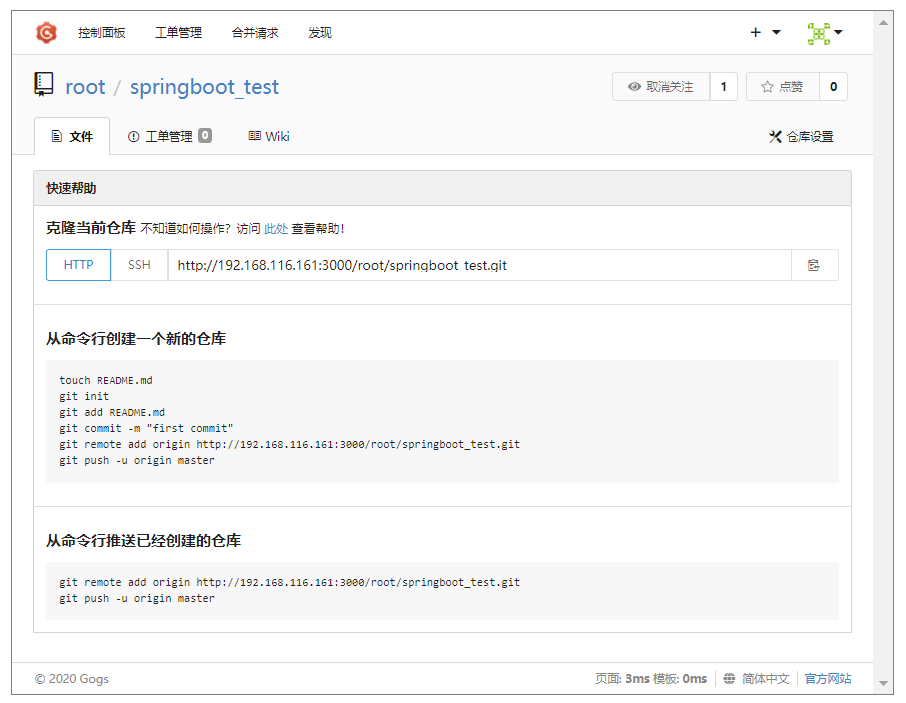Click inside the clone URL text field
Screen dimensions: 906x703
point(450,265)
